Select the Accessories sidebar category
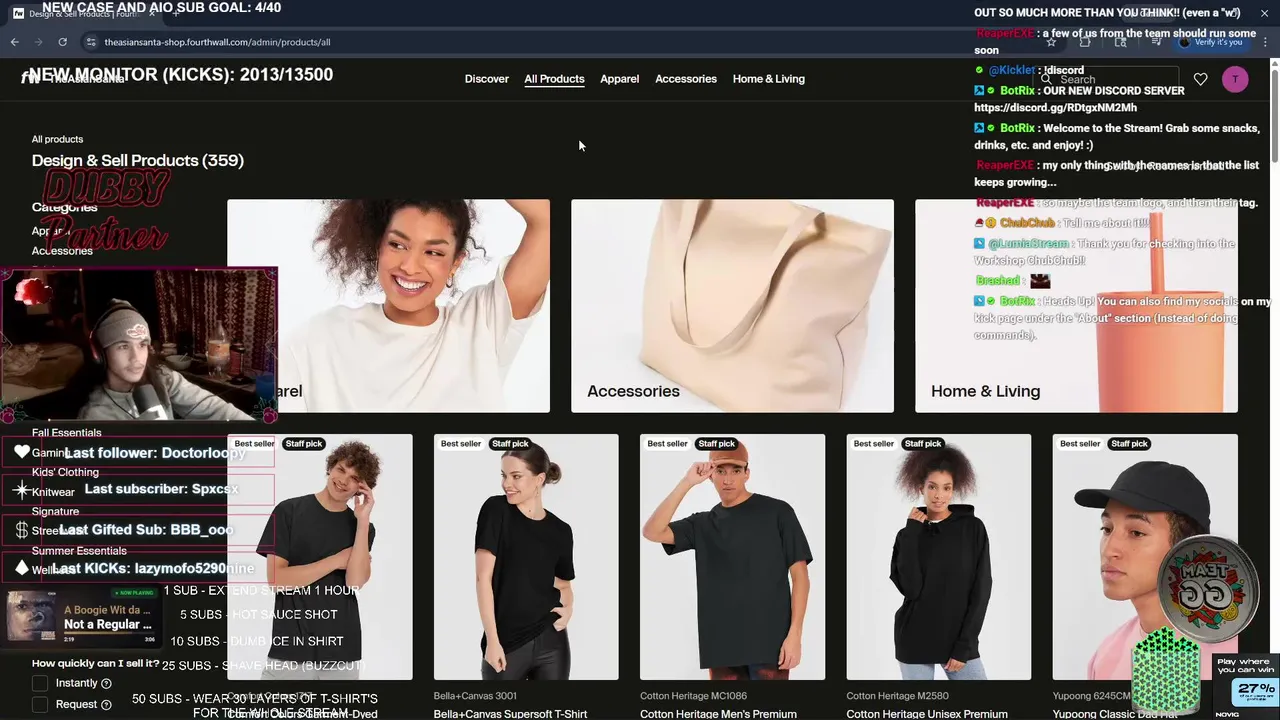This screenshot has width=1280, height=720. [62, 251]
